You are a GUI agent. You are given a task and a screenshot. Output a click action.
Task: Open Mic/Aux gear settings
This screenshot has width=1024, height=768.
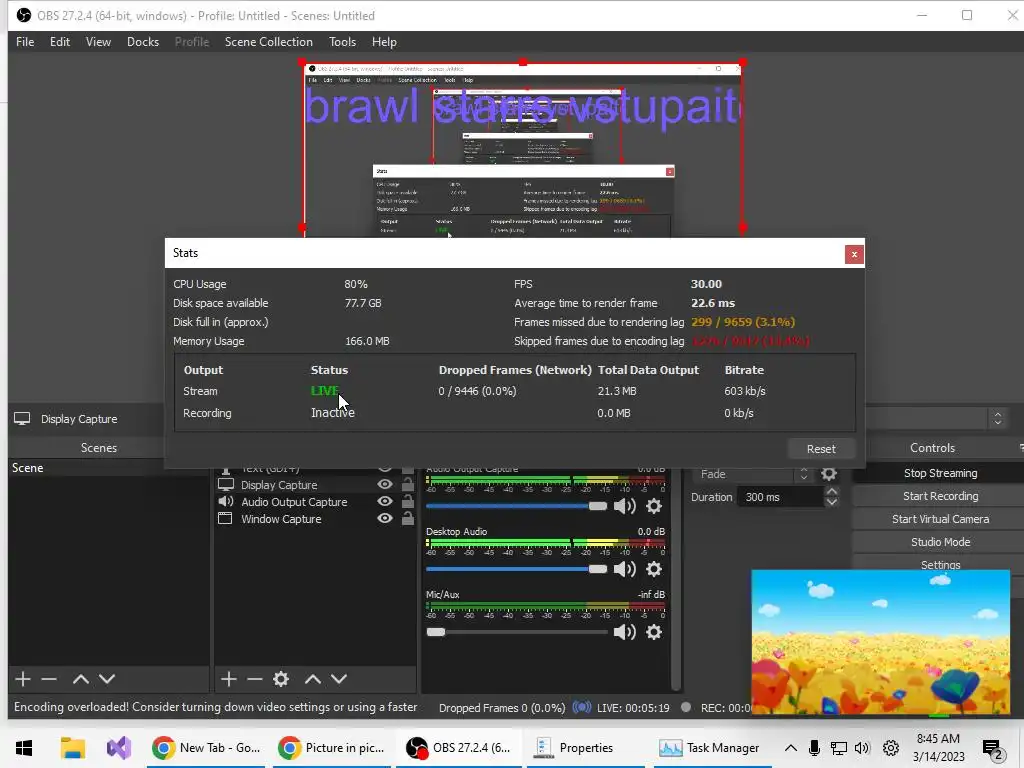654,632
